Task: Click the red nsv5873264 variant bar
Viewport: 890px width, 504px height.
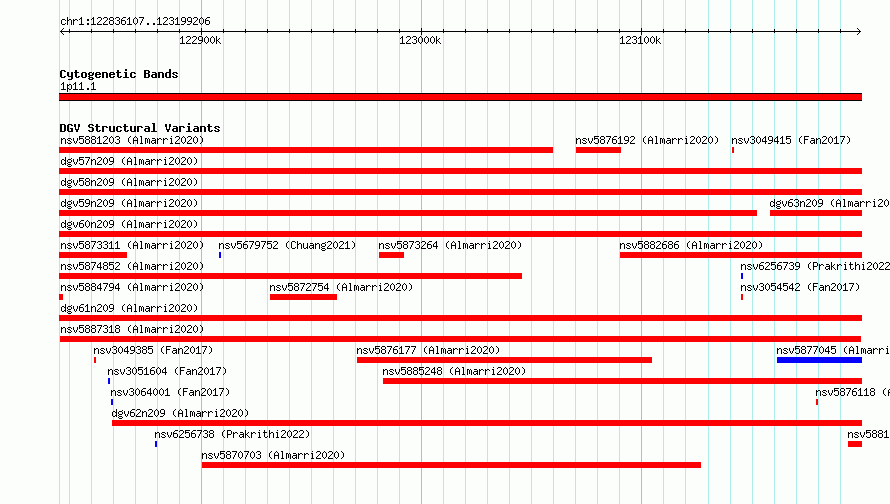Action: point(391,255)
